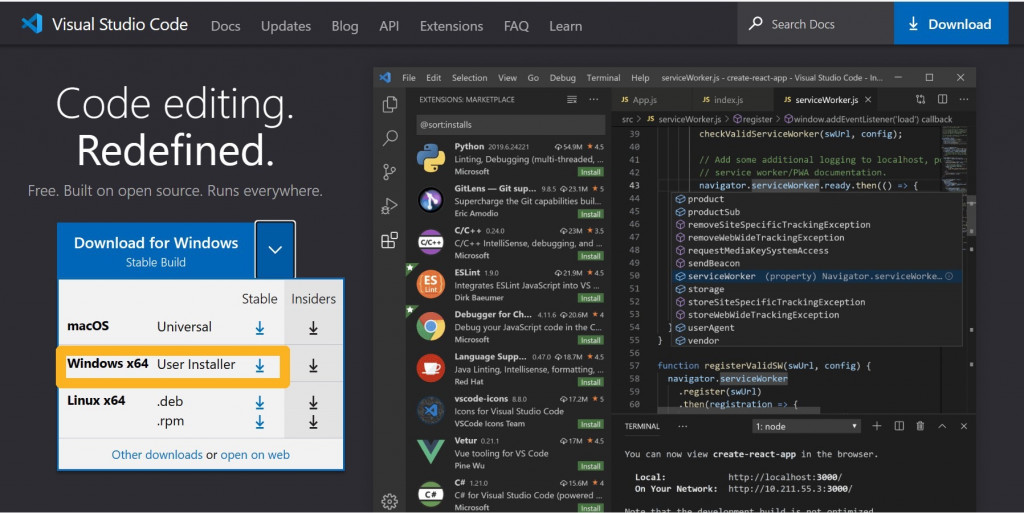Open the Selection menu in editor

pyautogui.click(x=470, y=78)
